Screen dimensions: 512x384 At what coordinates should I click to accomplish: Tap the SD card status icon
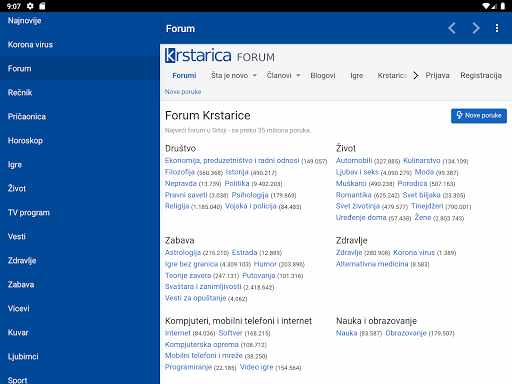coord(42,6)
